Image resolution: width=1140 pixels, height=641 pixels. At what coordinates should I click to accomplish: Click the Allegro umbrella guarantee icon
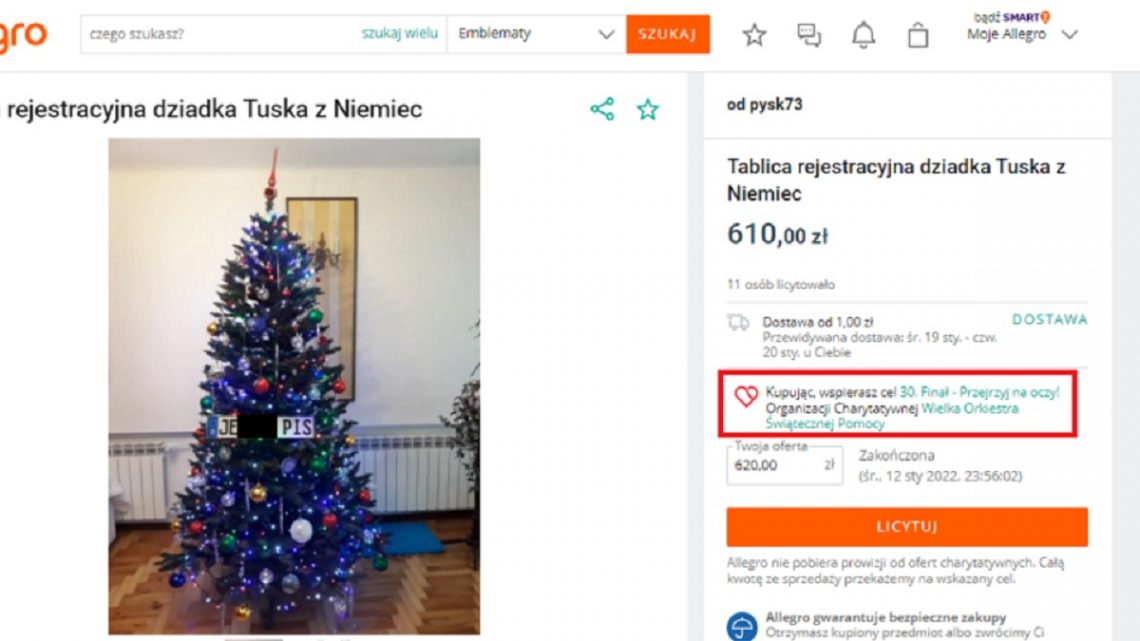pos(742,626)
